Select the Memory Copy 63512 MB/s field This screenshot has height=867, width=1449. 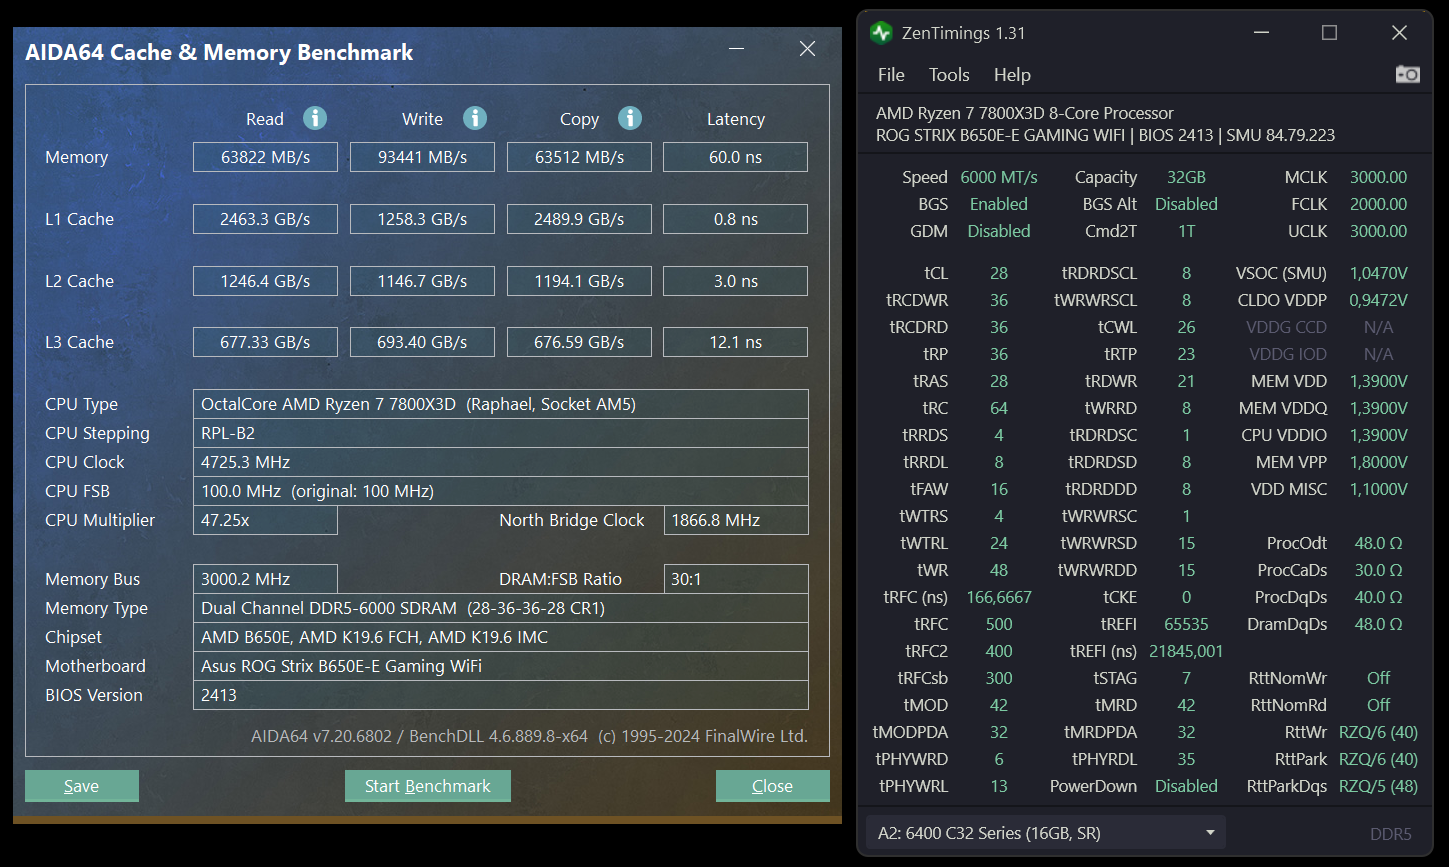click(x=579, y=157)
